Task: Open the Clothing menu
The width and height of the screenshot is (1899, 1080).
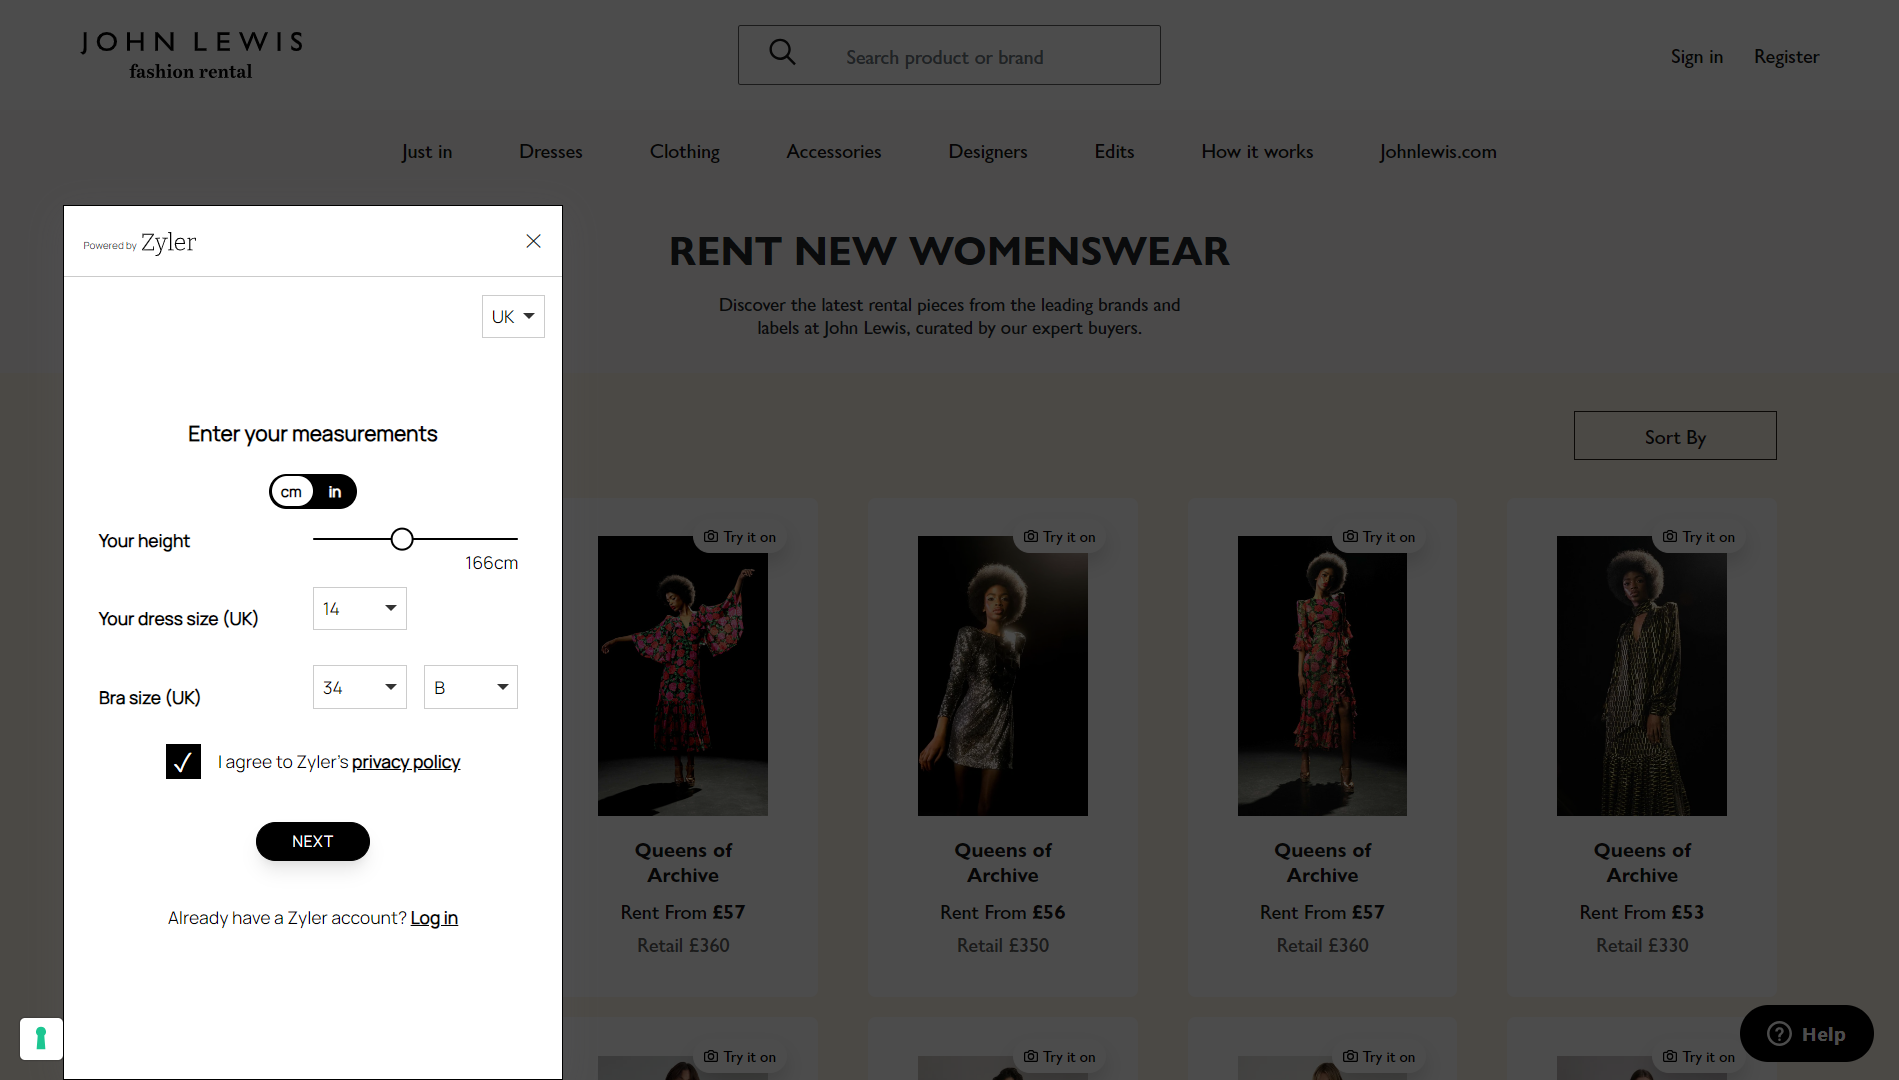Action: point(685,152)
